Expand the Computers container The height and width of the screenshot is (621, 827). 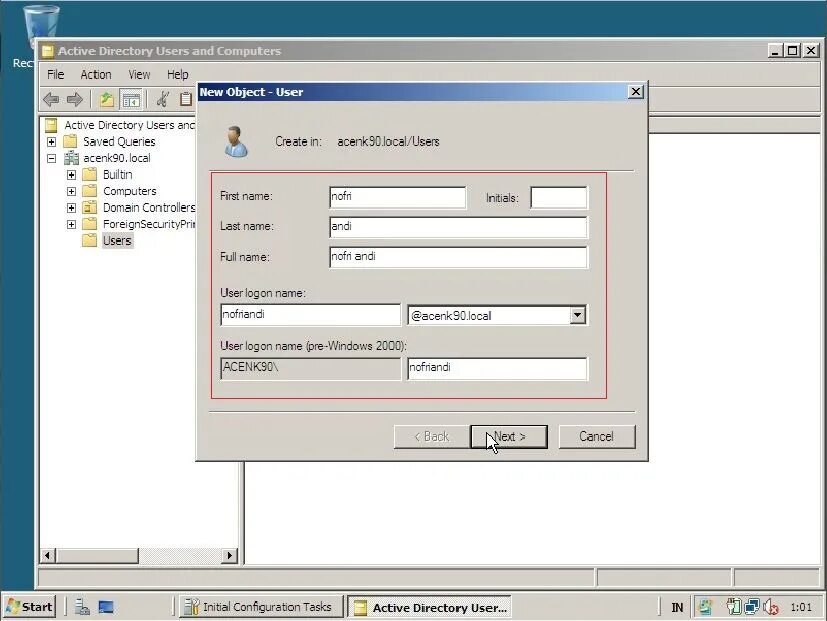click(x=72, y=191)
